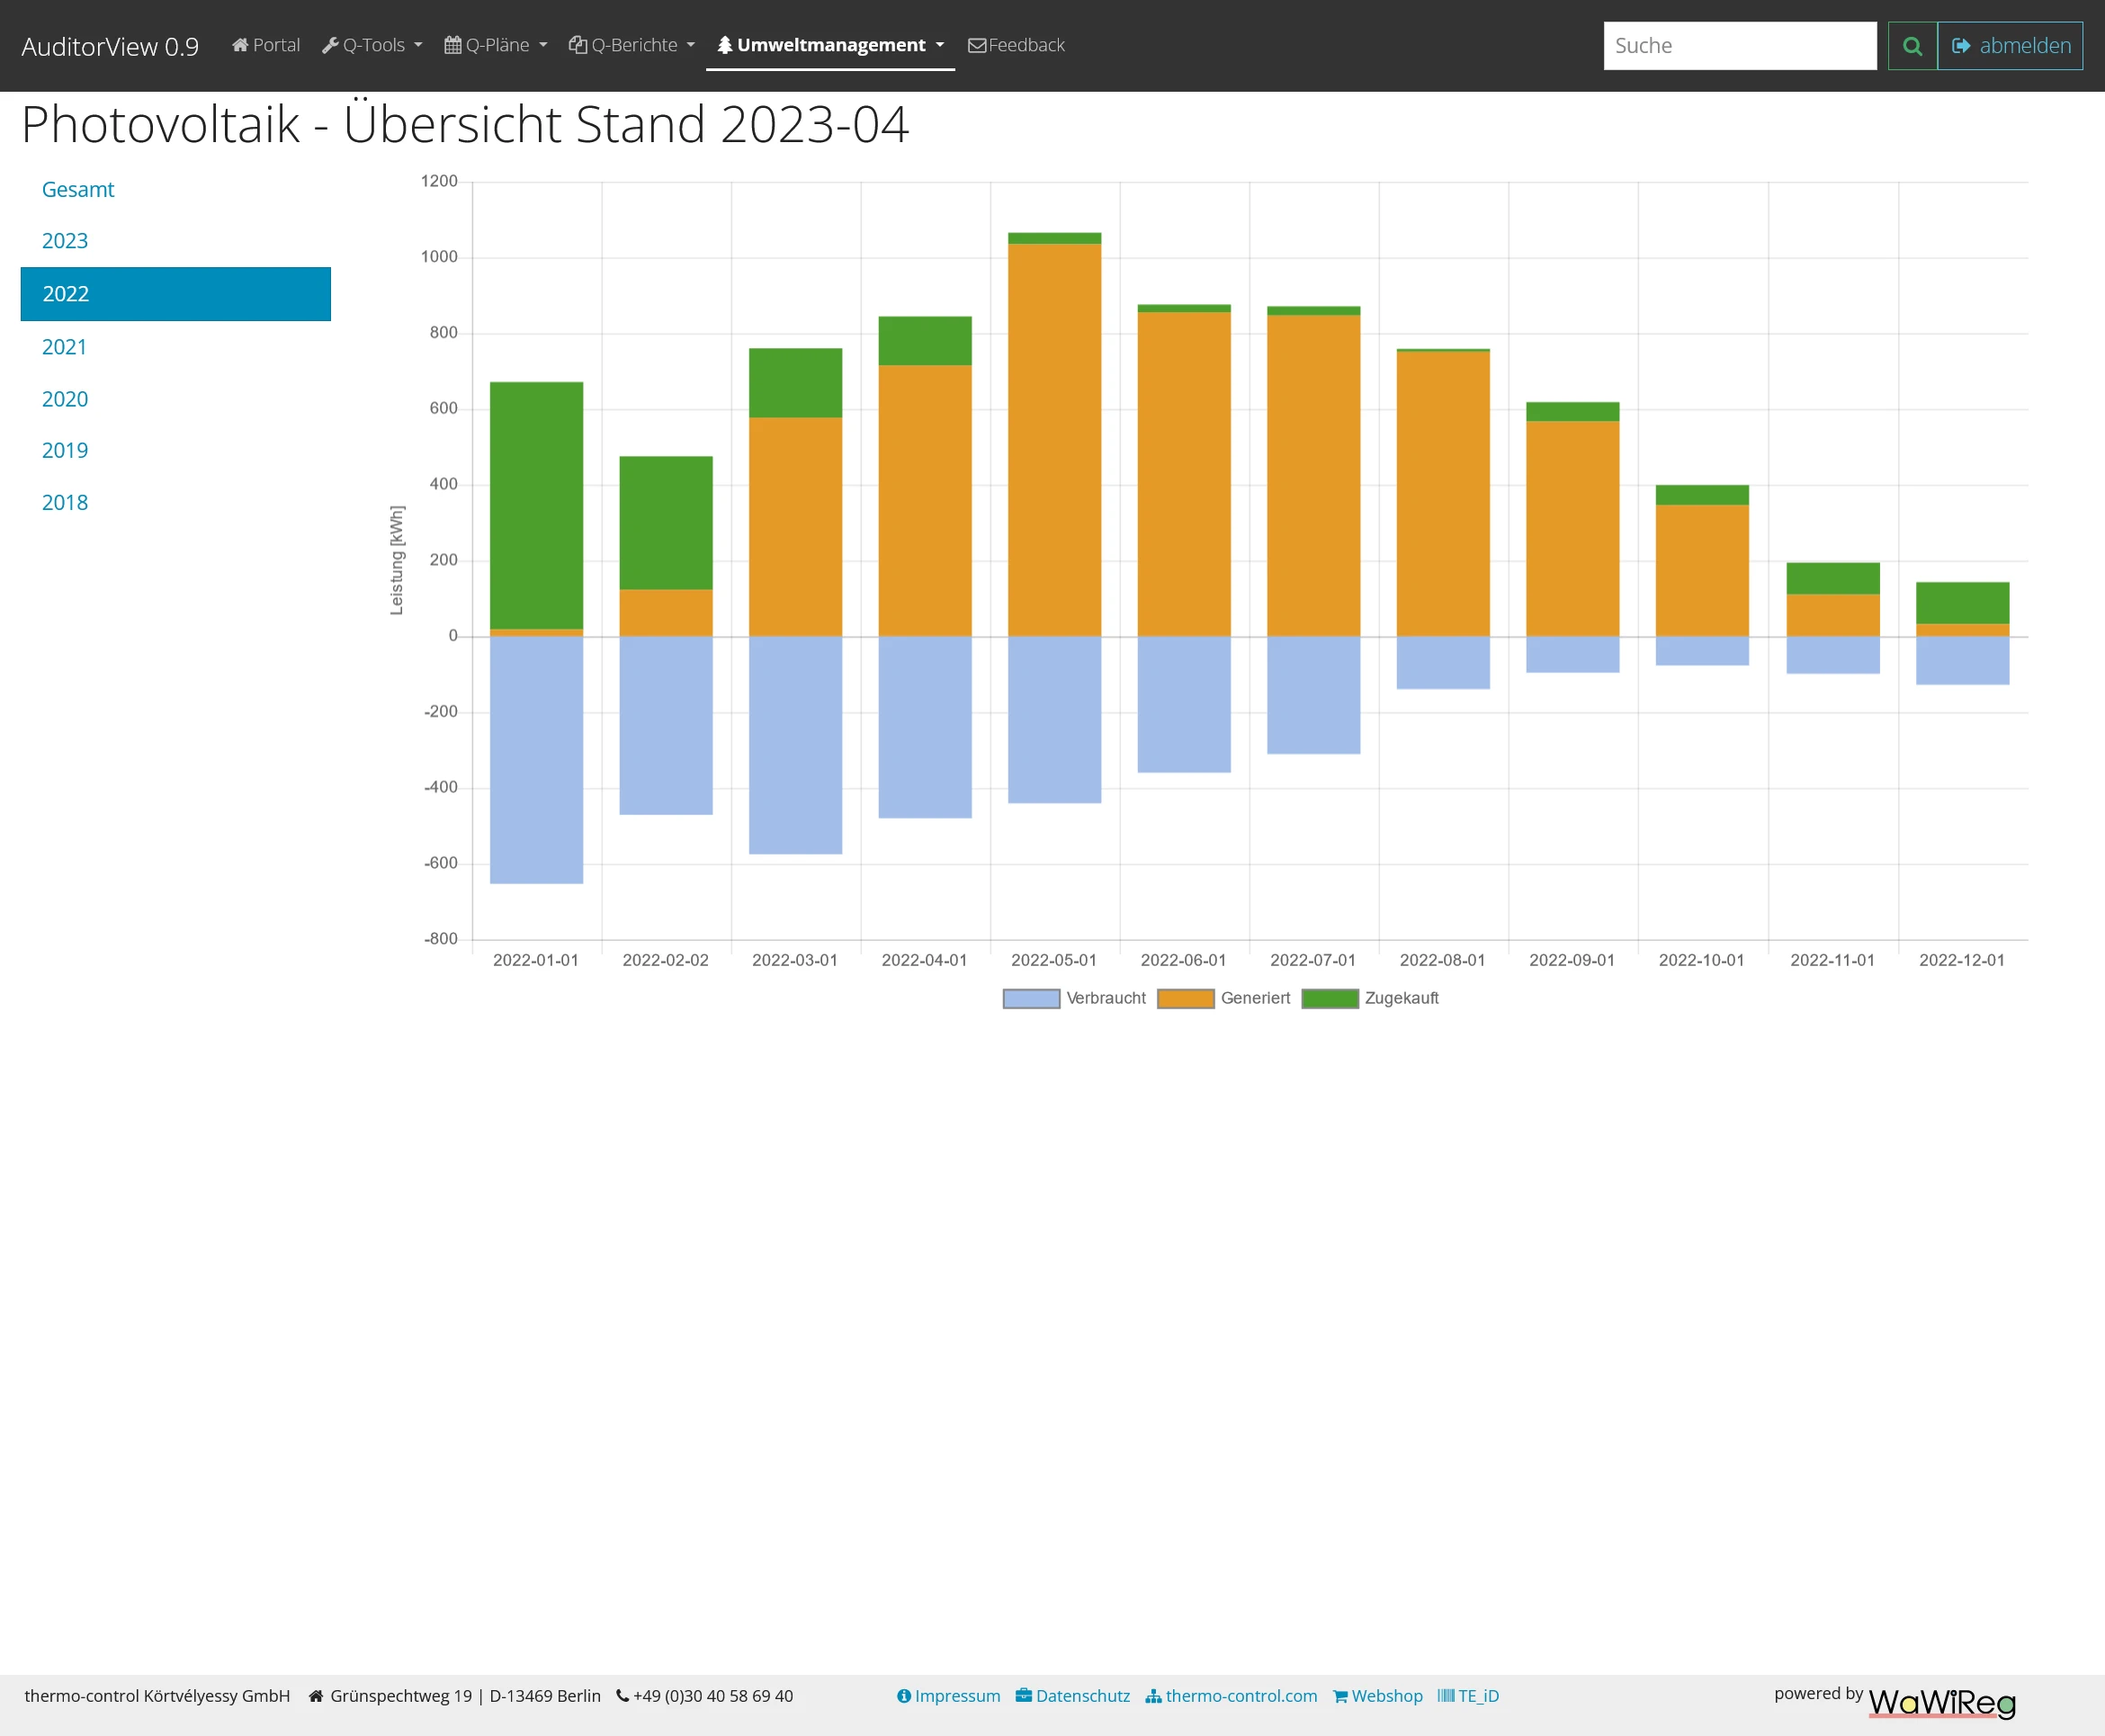
Task: Select year 2018 in sidebar
Action: [x=65, y=502]
